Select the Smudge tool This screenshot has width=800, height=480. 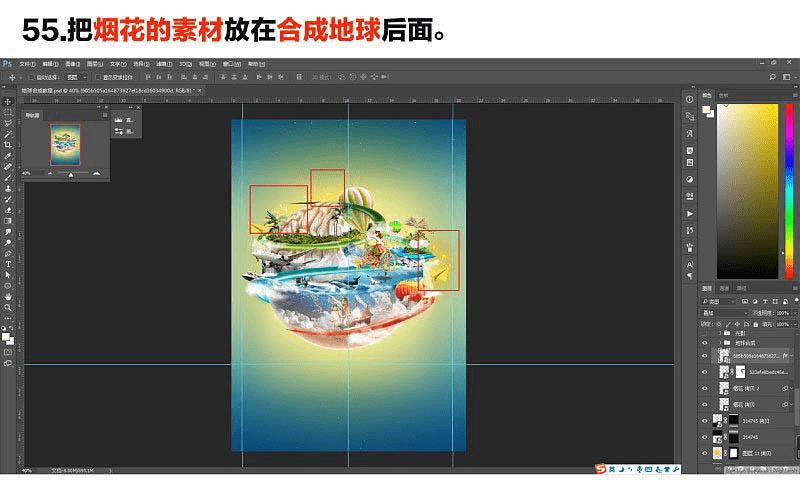pos(8,232)
